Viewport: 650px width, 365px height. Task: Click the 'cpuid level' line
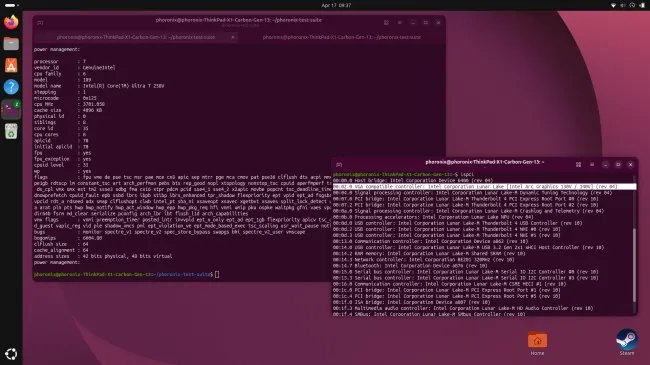tap(61, 165)
